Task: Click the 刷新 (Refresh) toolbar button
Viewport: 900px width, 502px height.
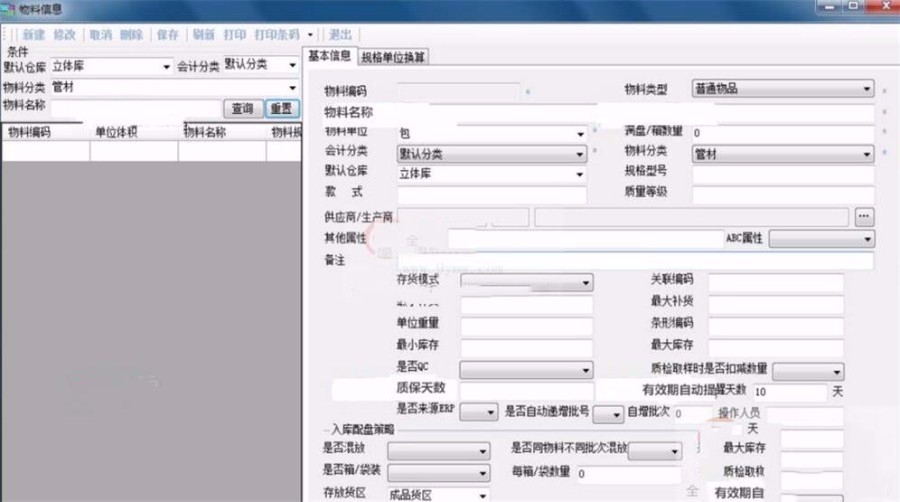Action: 204,34
